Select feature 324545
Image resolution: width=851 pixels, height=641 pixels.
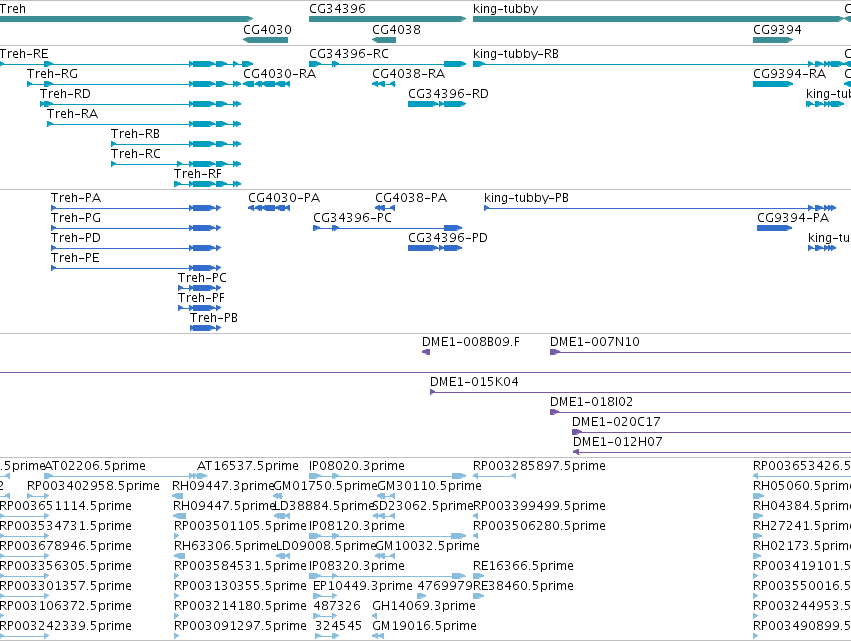338,627
